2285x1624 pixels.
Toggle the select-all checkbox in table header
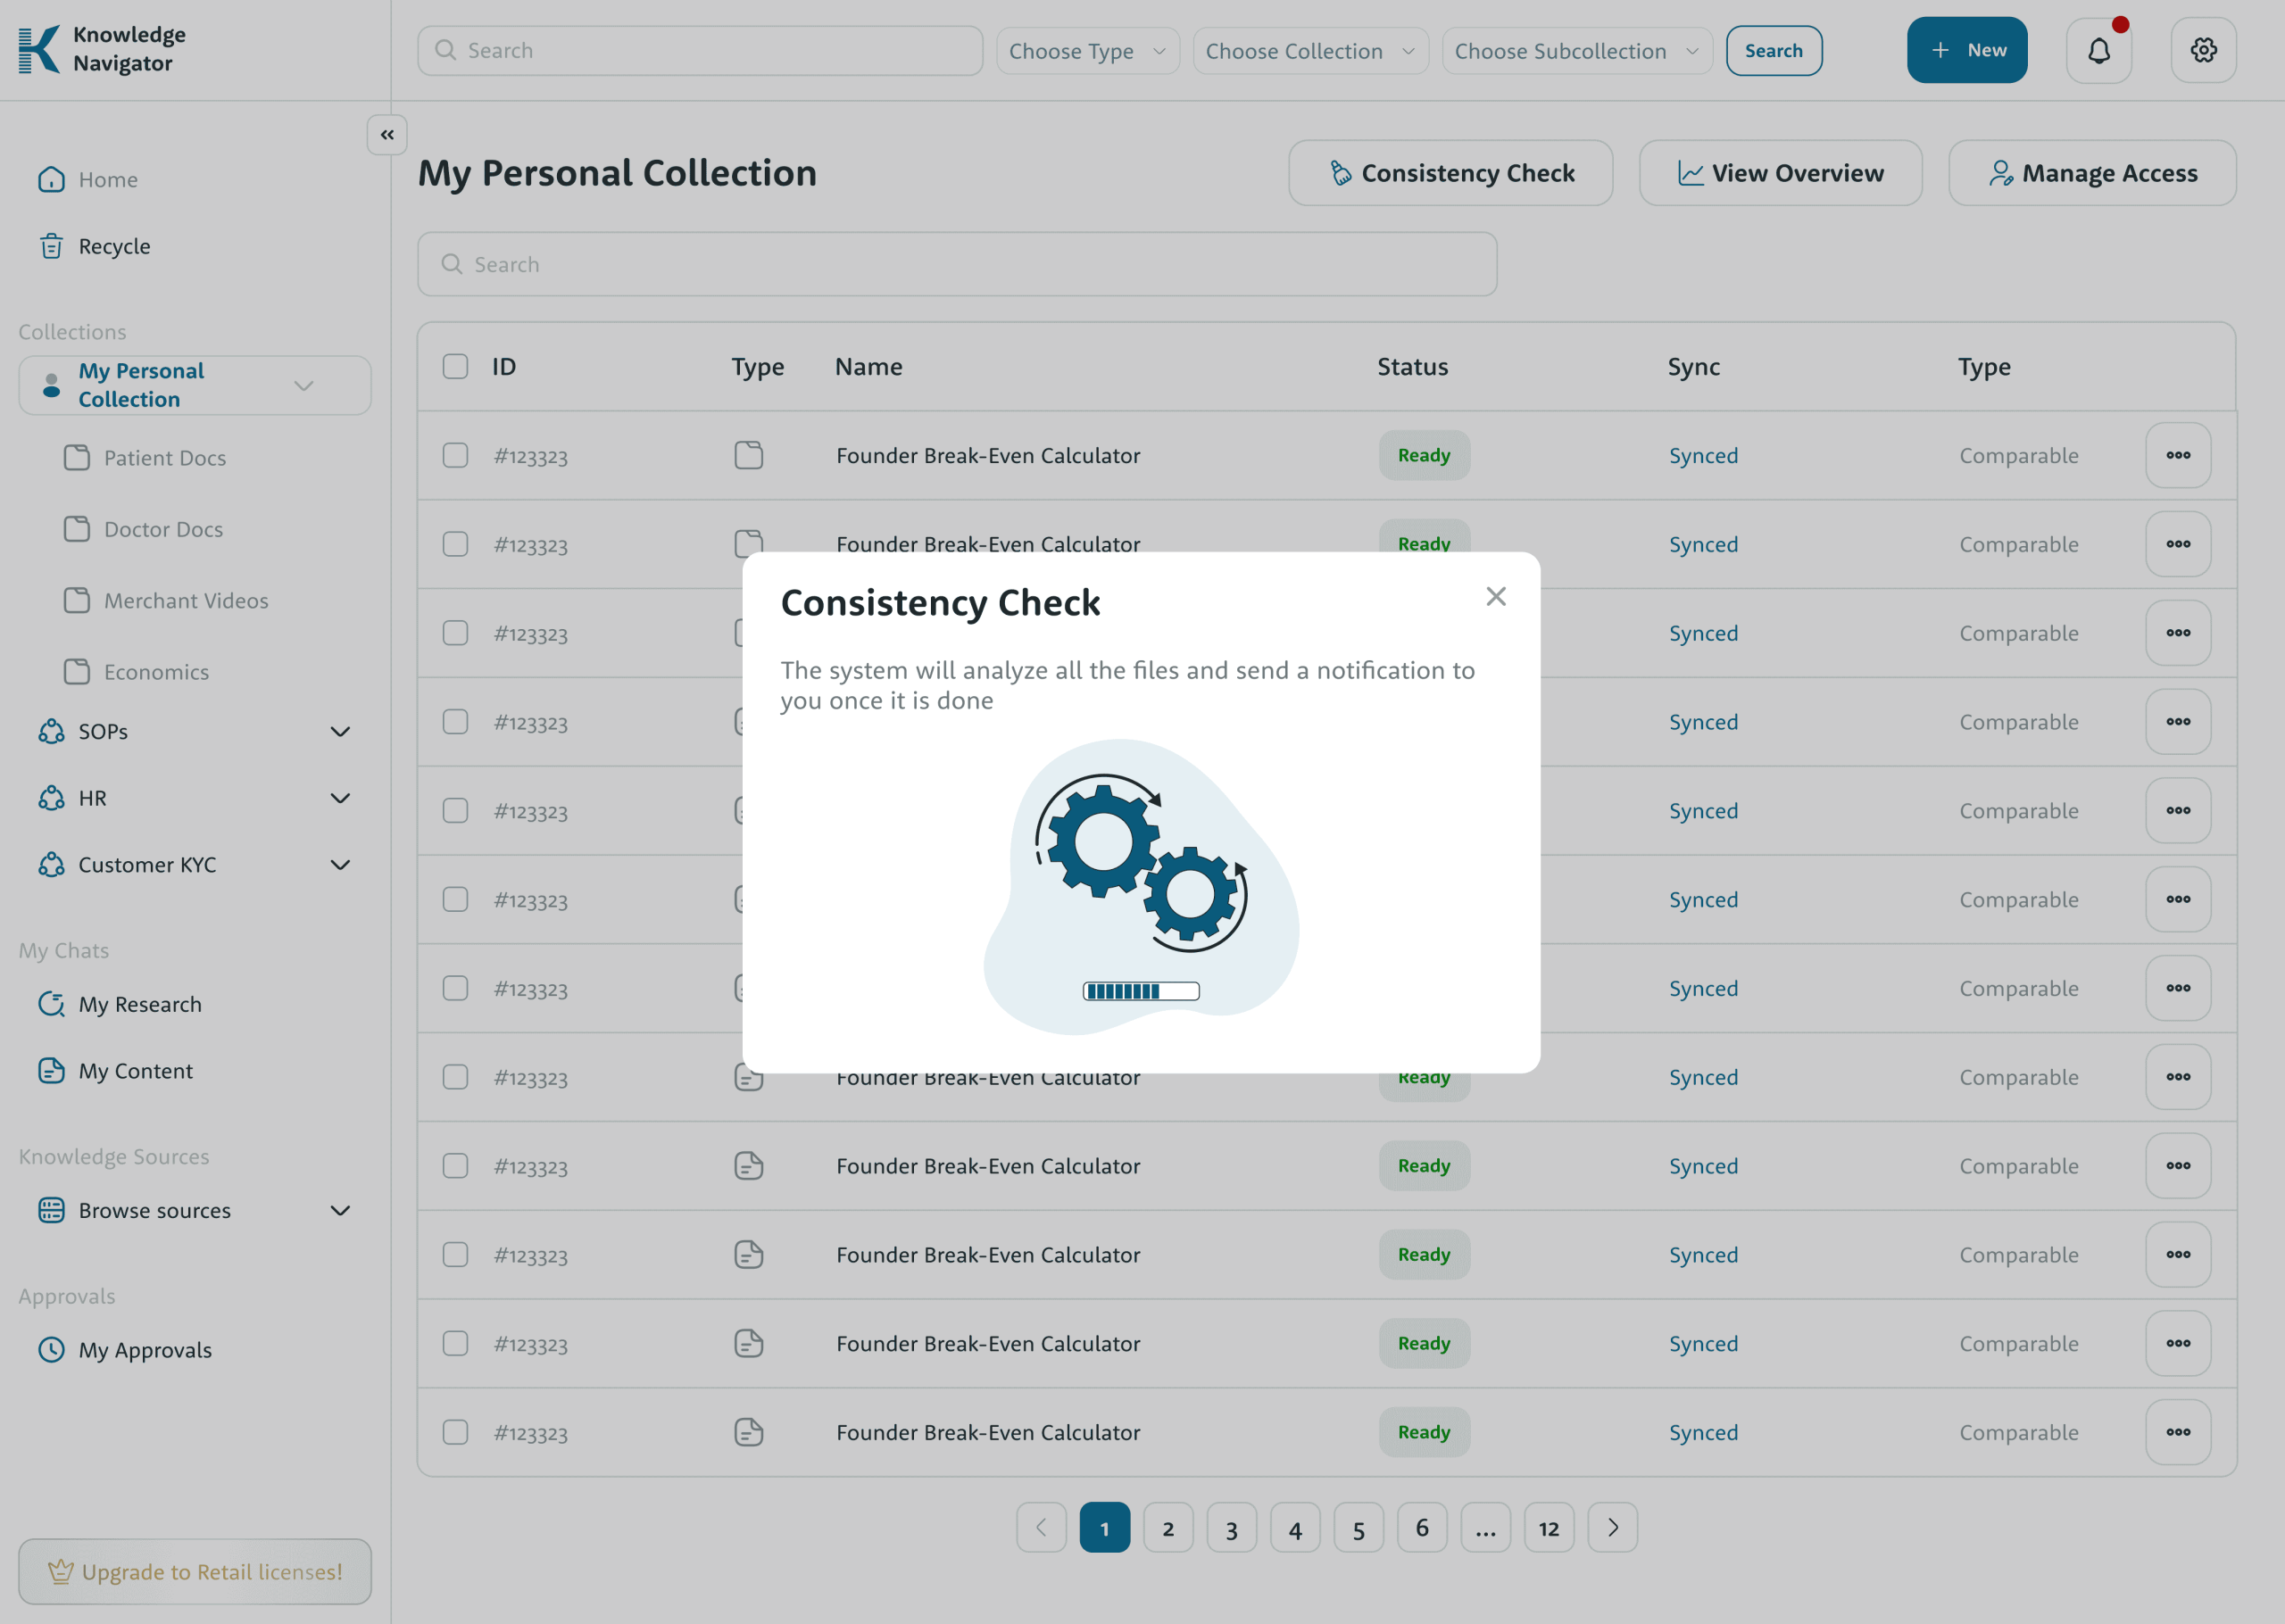coord(455,366)
